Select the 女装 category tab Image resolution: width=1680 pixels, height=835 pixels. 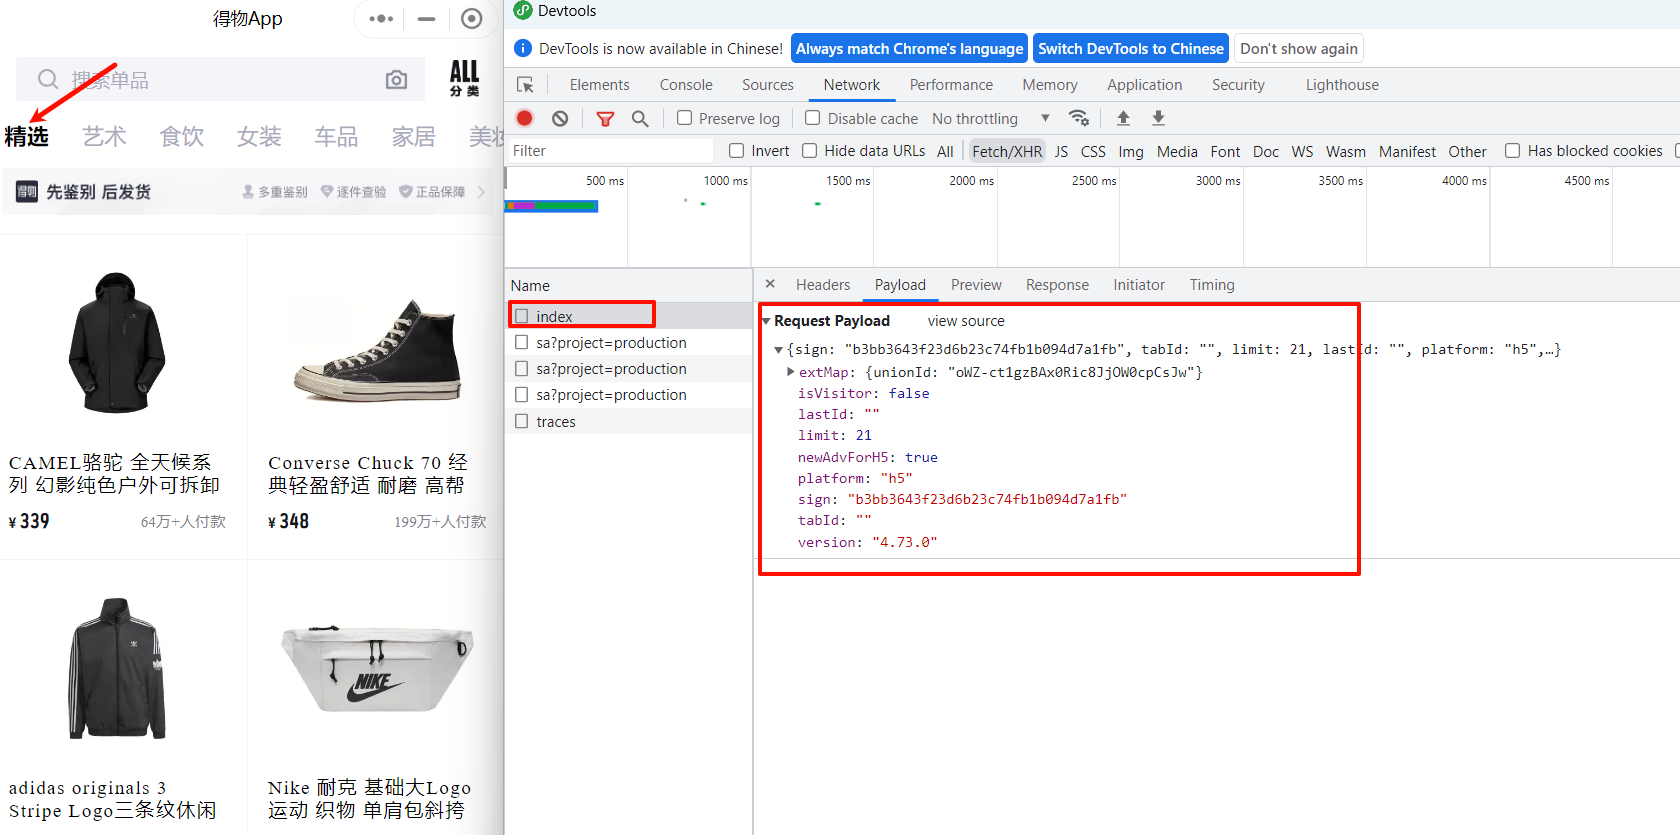(x=259, y=136)
